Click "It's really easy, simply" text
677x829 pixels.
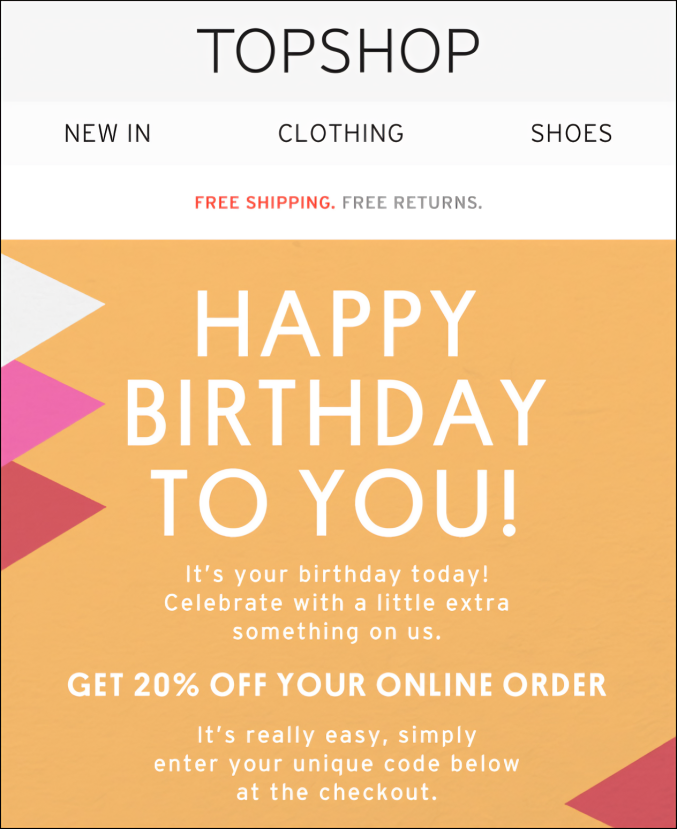pos(338,735)
